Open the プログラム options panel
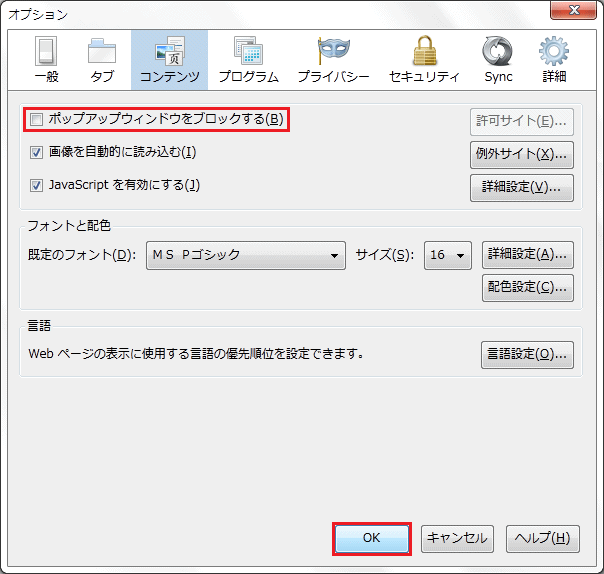This screenshot has height=574, width=604. click(248, 60)
